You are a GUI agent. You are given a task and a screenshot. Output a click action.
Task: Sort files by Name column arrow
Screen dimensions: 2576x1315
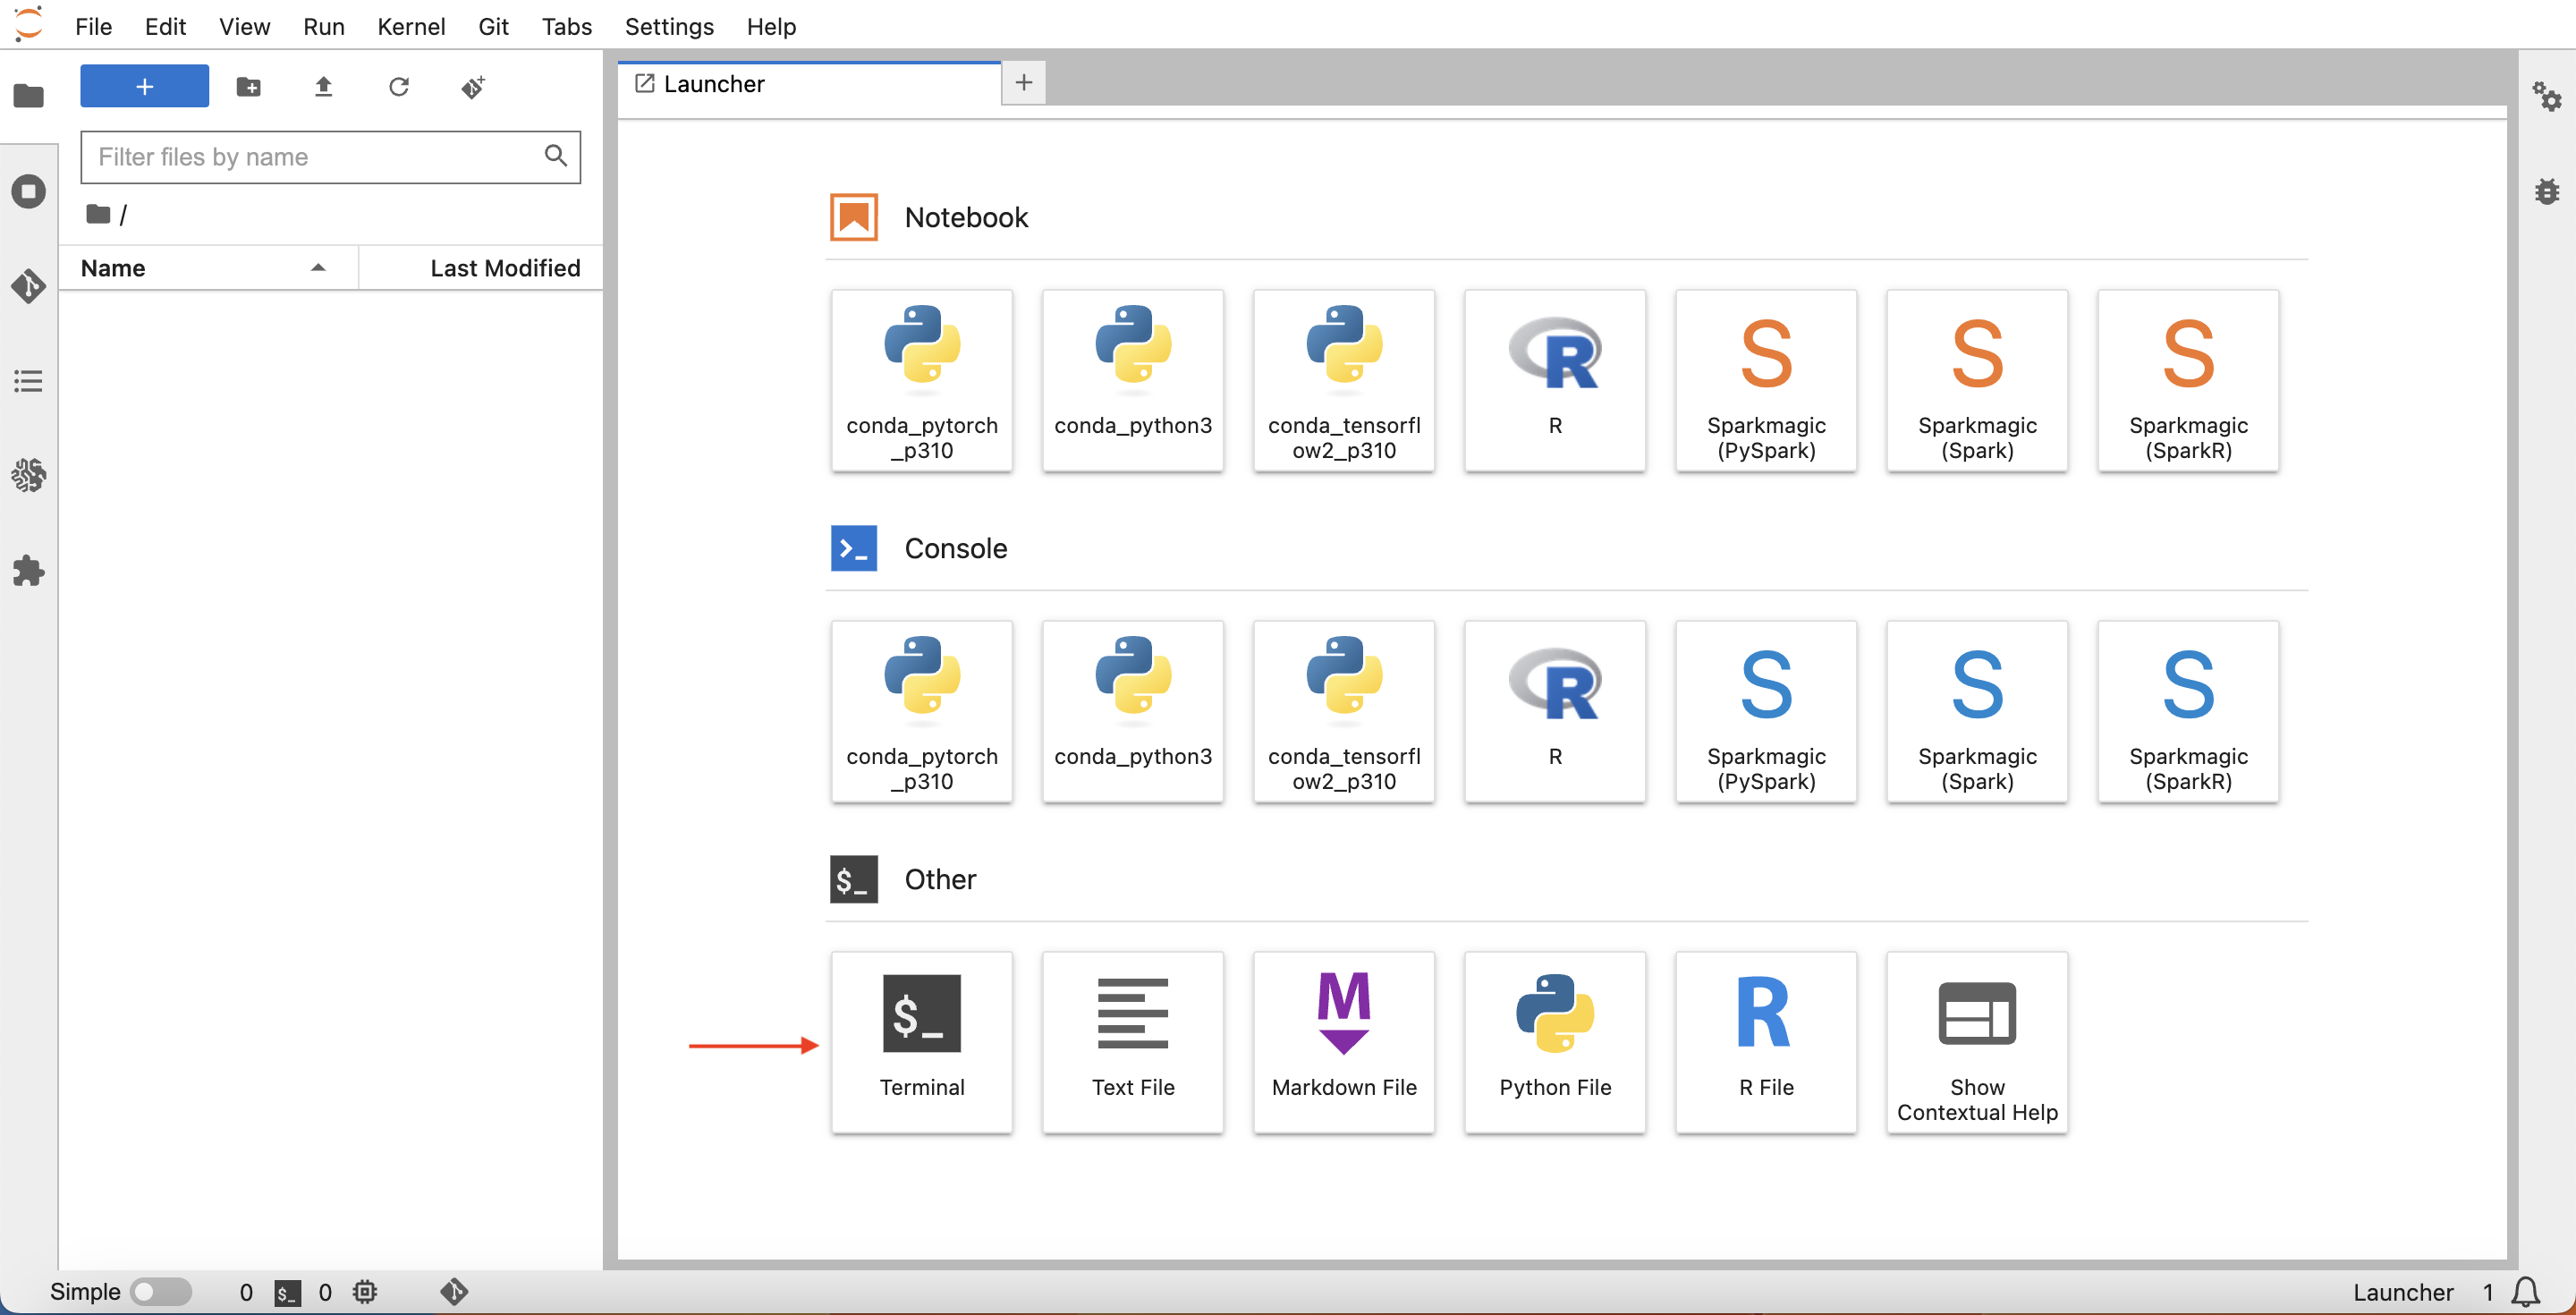318,267
